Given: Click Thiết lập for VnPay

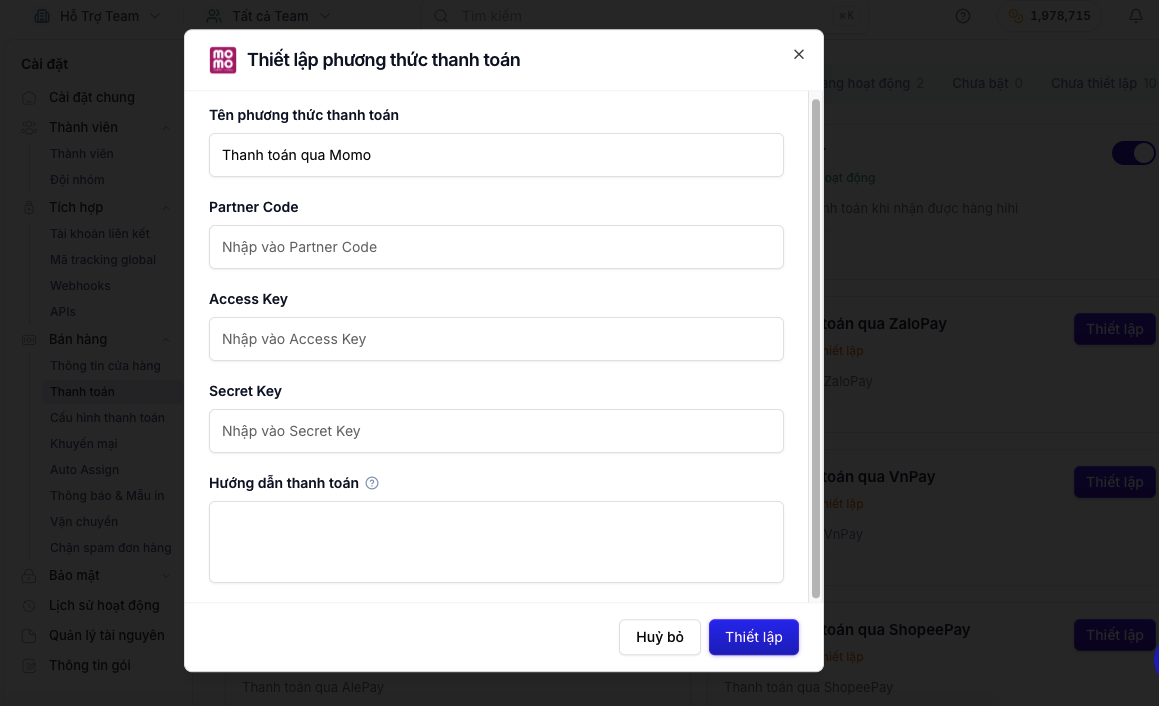Looking at the screenshot, I should pos(1115,482).
